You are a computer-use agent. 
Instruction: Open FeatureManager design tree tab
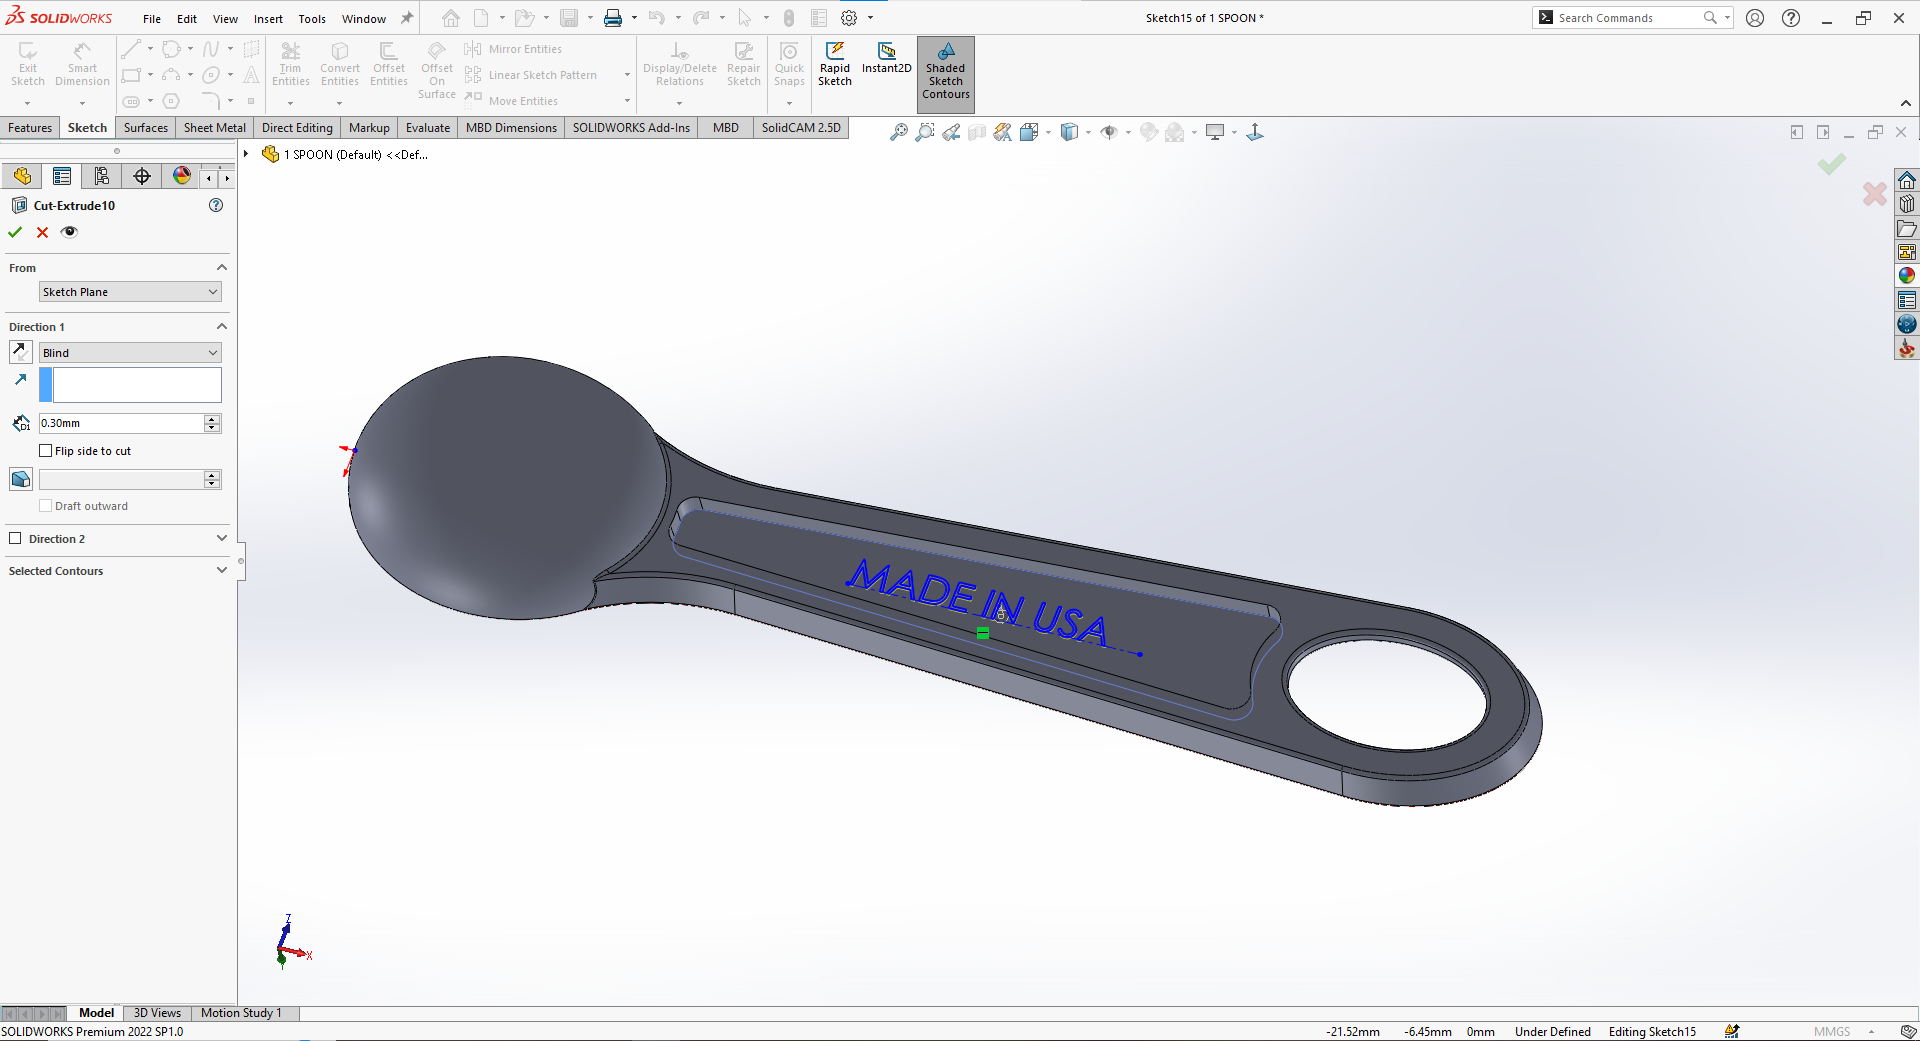(x=22, y=176)
